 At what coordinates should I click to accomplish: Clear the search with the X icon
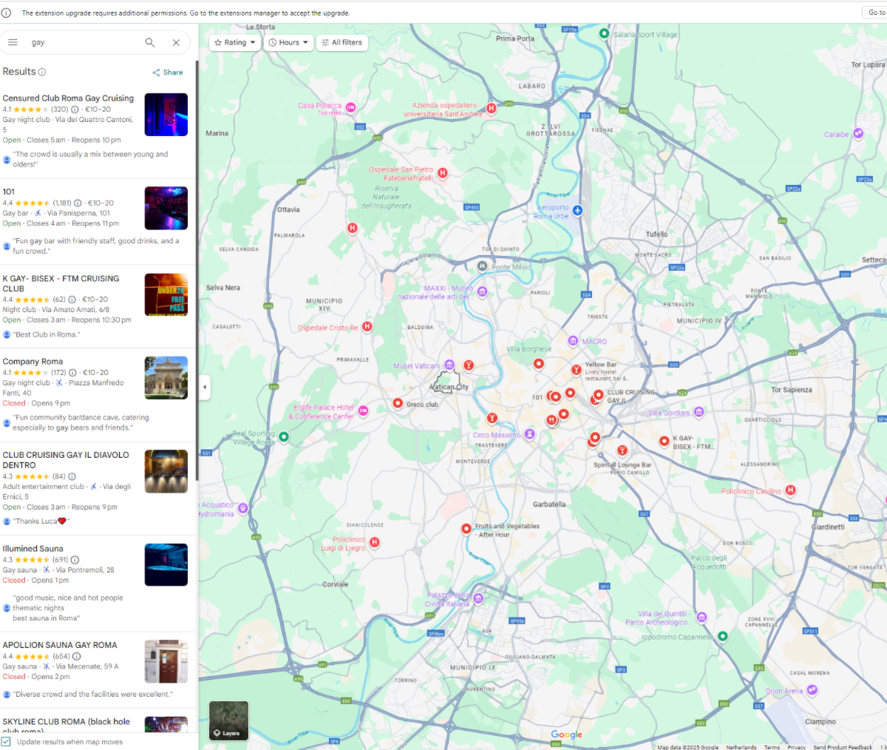176,42
